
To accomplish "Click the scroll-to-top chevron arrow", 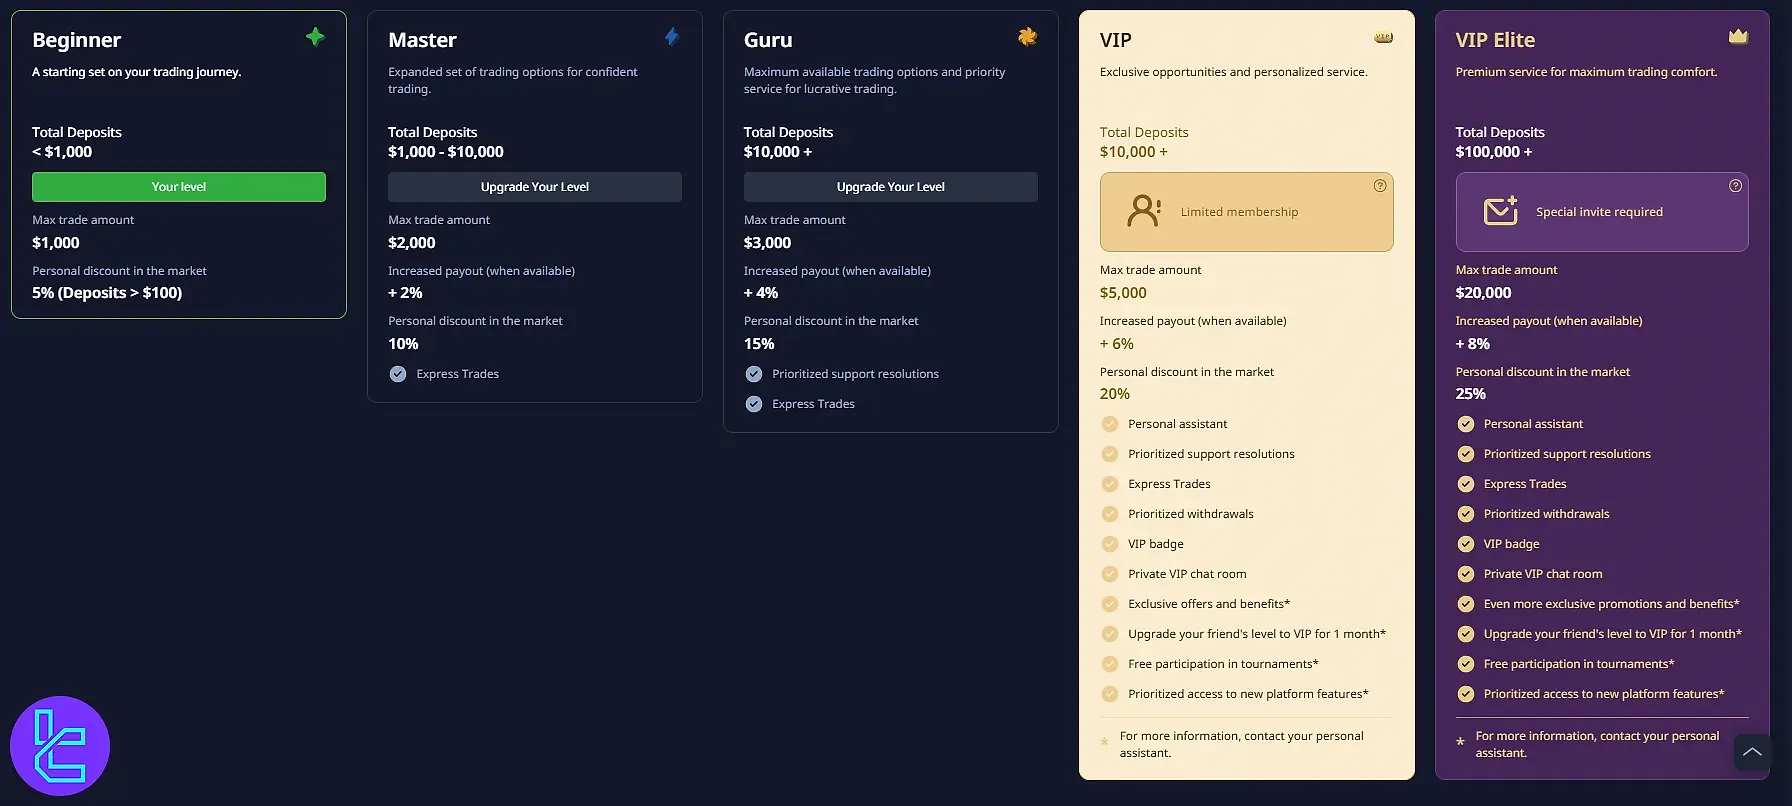I will [x=1752, y=752].
